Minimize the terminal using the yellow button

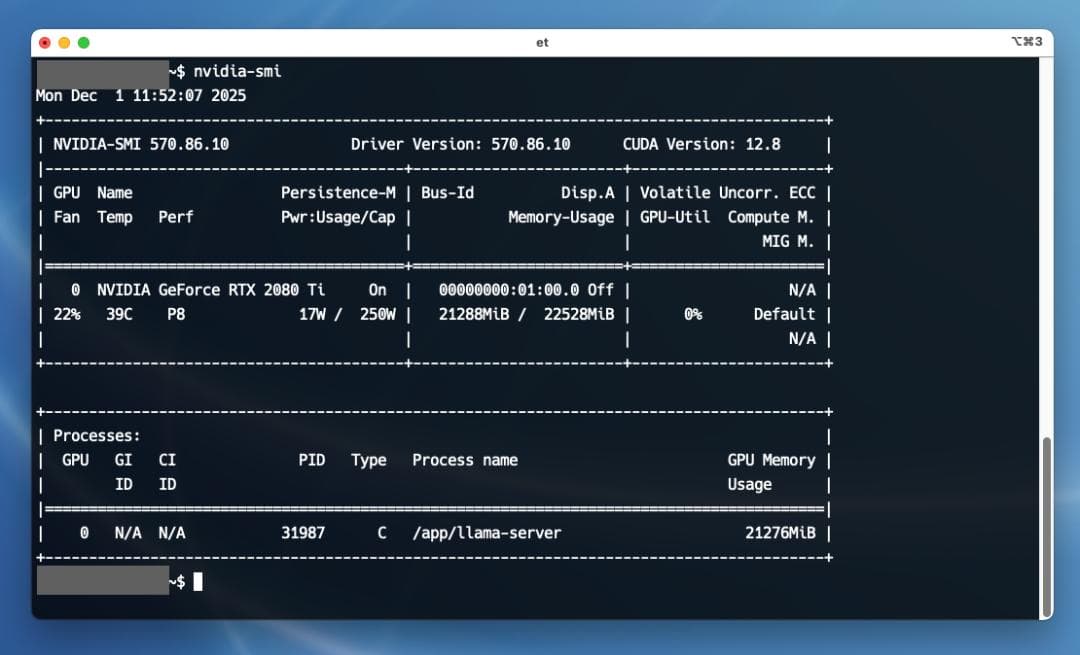[x=64, y=42]
